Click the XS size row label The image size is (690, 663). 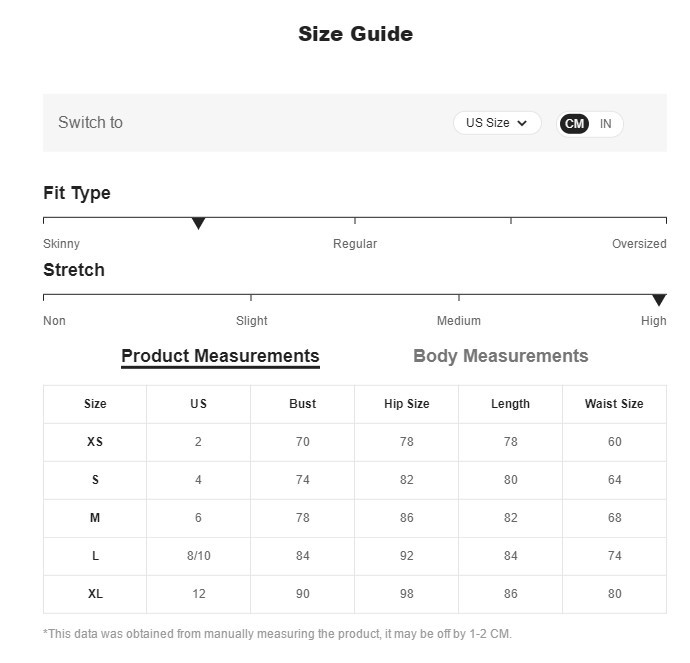tap(95, 442)
